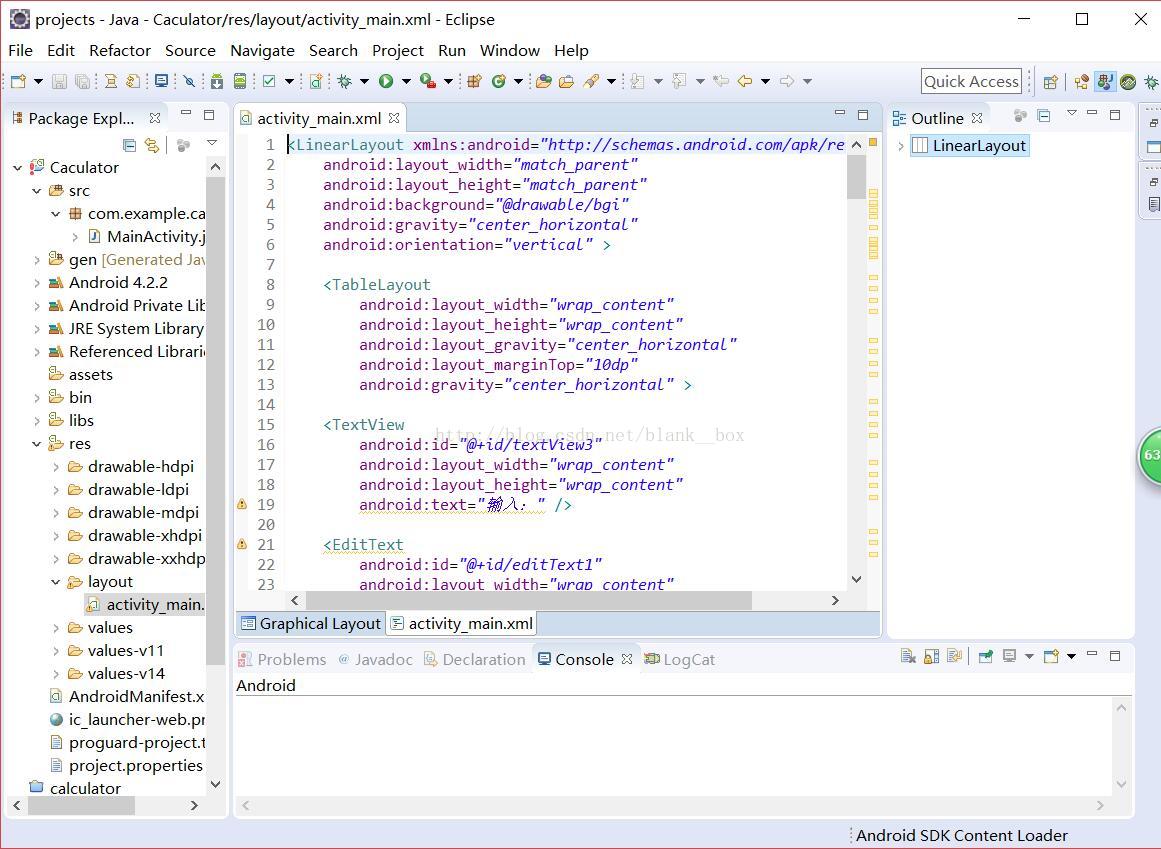The height and width of the screenshot is (849, 1161).
Task: Click the Run External Tools icon
Action: [x=427, y=81]
